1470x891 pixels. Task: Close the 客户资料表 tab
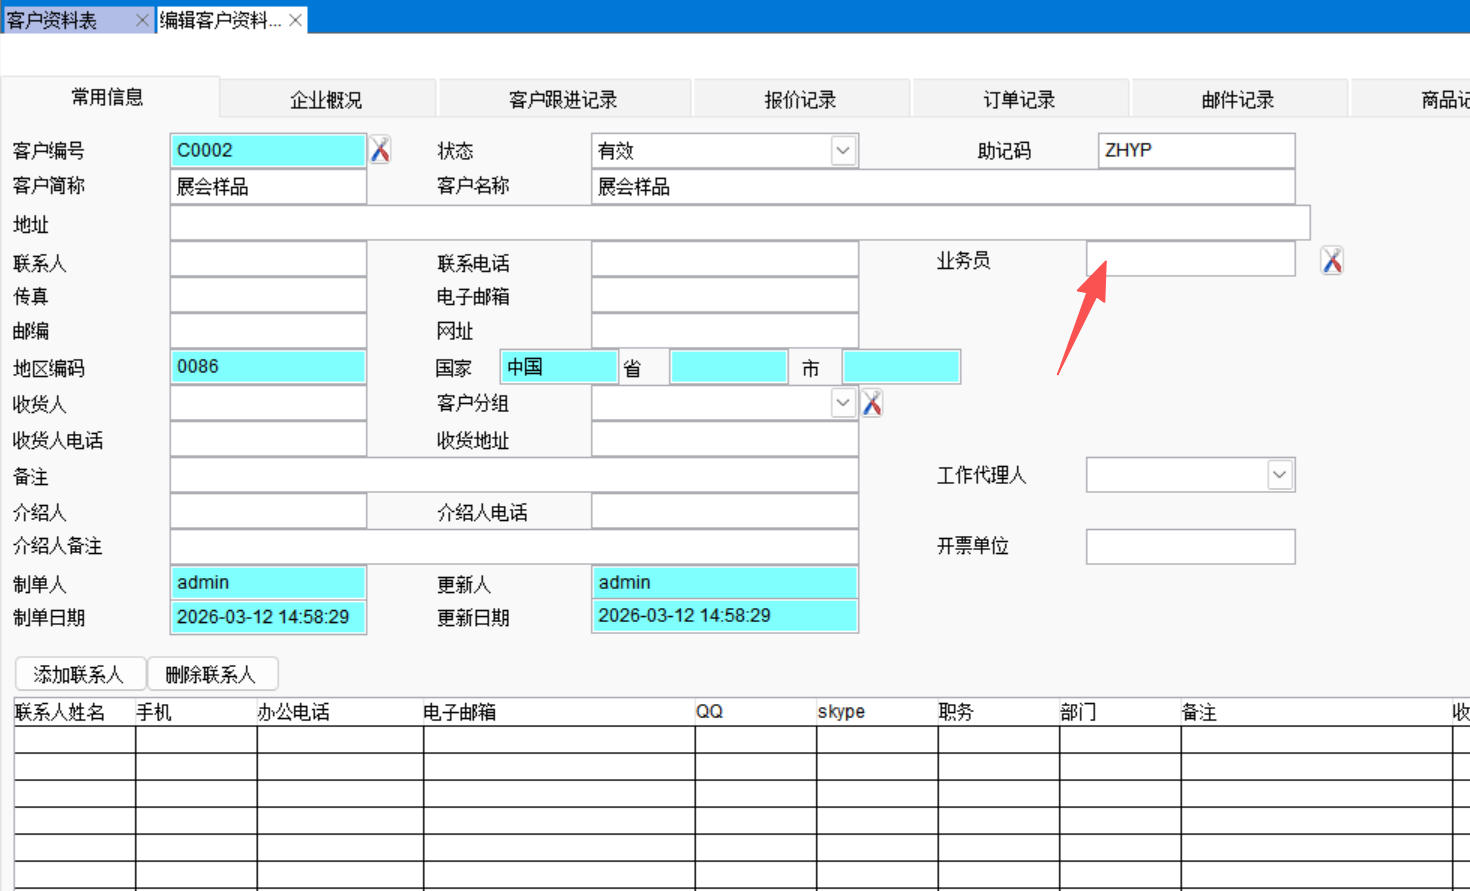142,20
